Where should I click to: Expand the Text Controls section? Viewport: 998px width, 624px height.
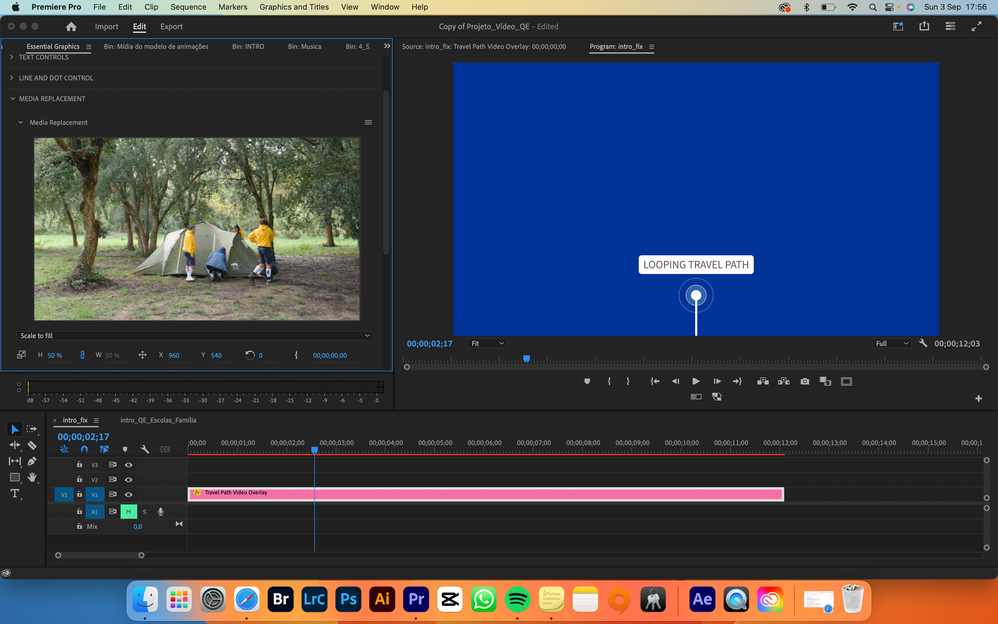point(44,57)
